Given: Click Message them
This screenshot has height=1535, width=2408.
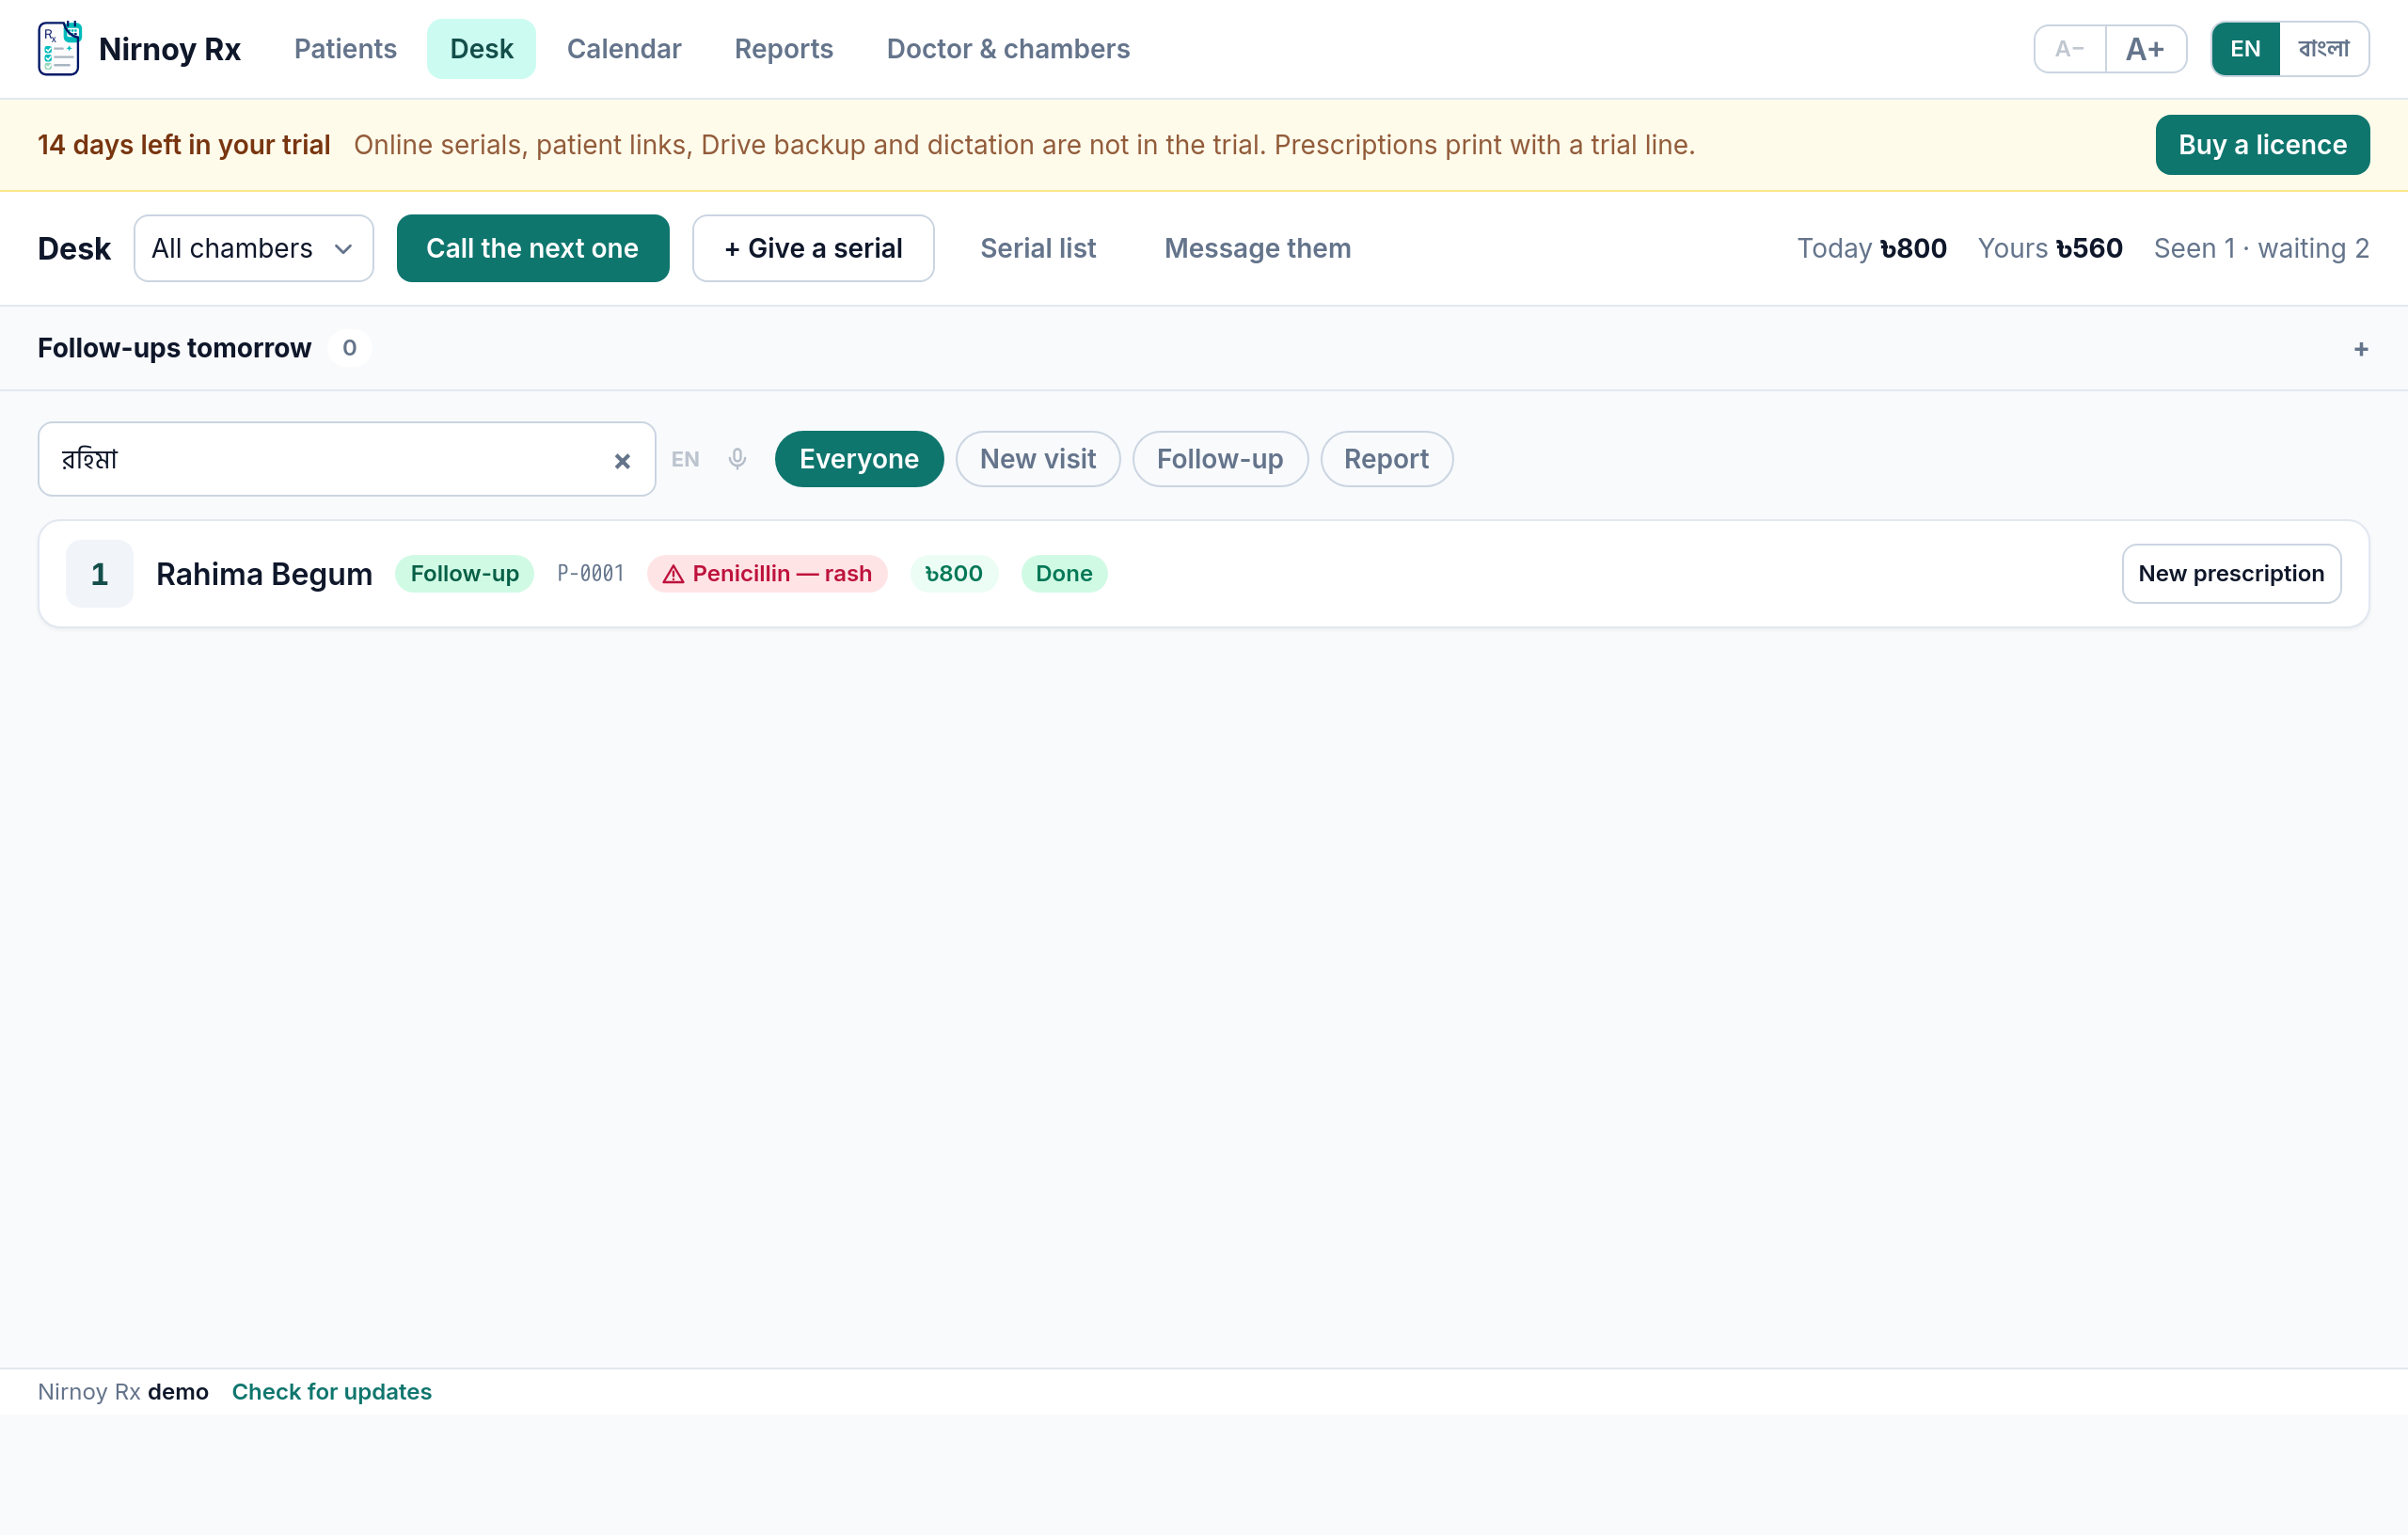Looking at the screenshot, I should [1257, 248].
